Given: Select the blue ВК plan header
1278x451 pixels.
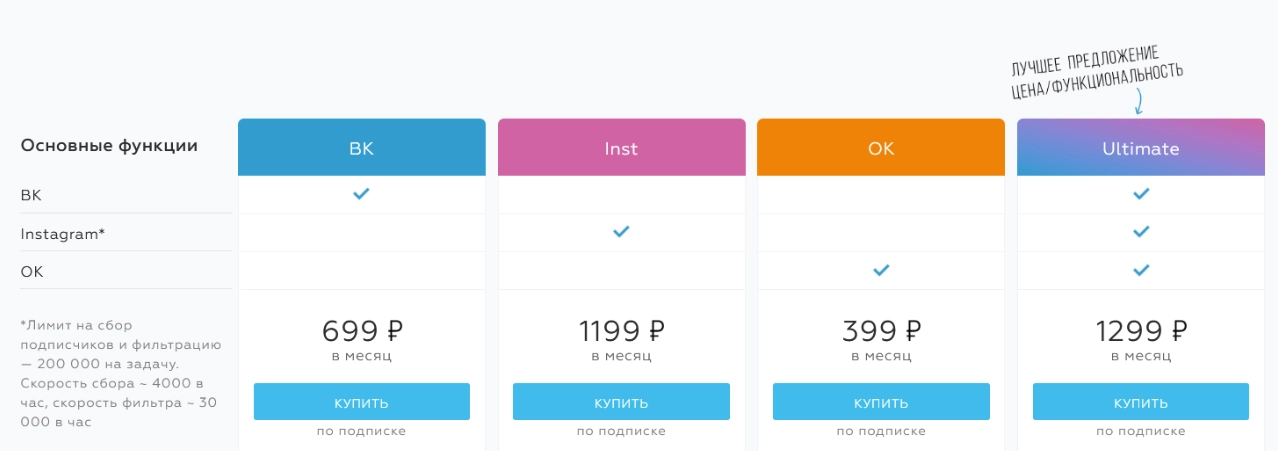Looking at the screenshot, I should [x=361, y=148].
